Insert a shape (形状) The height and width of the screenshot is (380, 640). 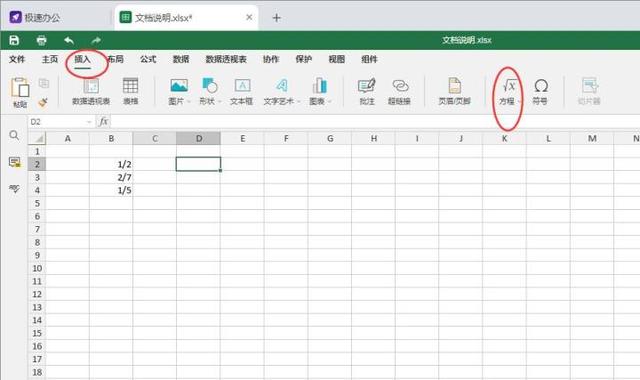(x=210, y=92)
